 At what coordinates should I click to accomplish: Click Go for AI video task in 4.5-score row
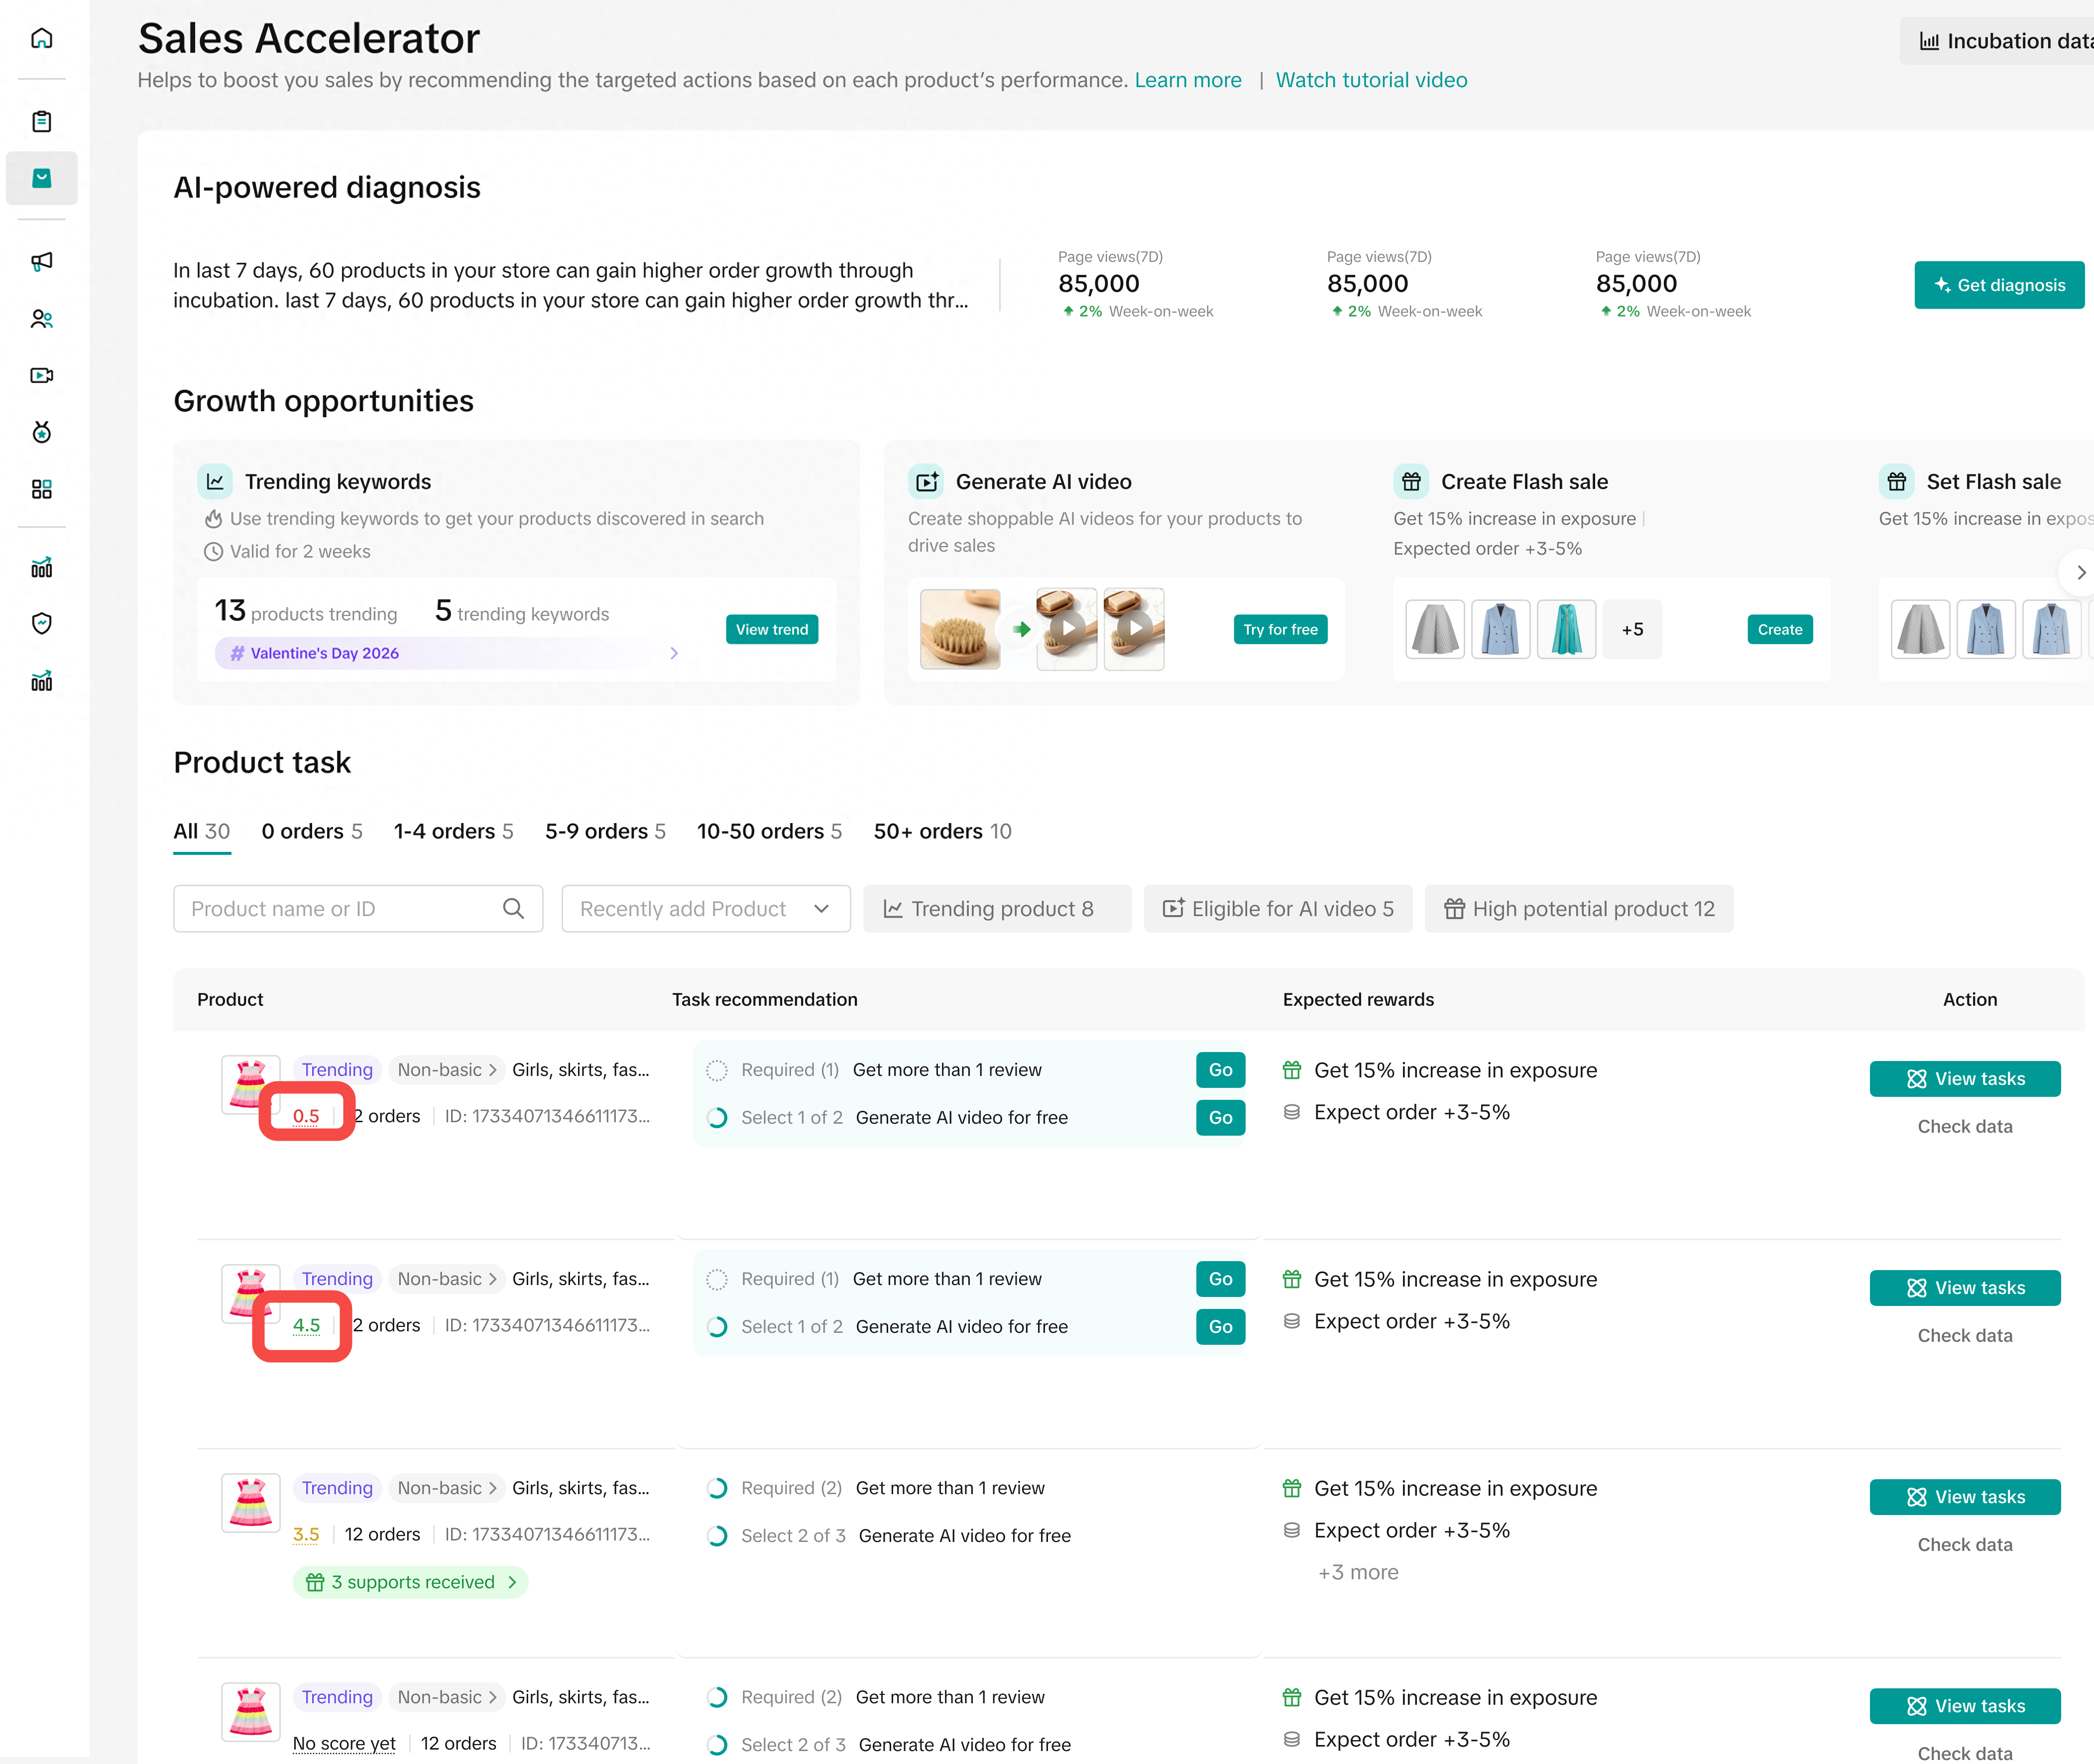(x=1220, y=1327)
